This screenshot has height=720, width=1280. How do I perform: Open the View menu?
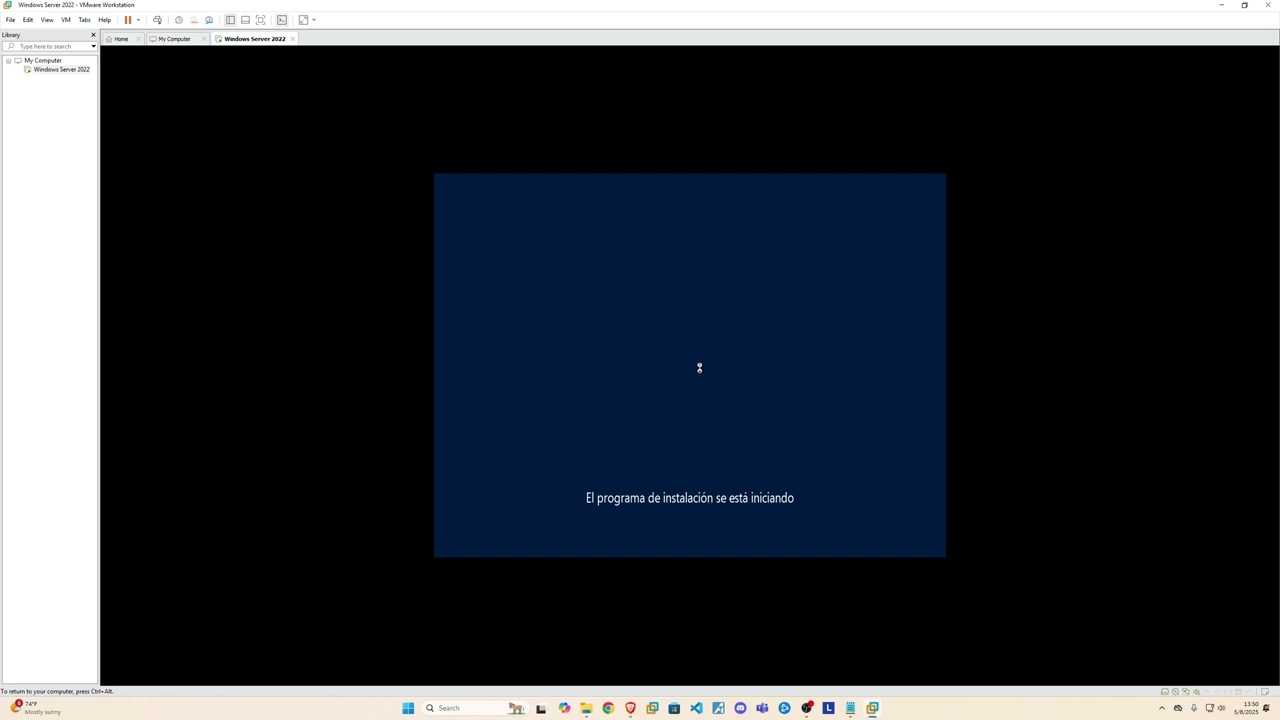[47, 20]
